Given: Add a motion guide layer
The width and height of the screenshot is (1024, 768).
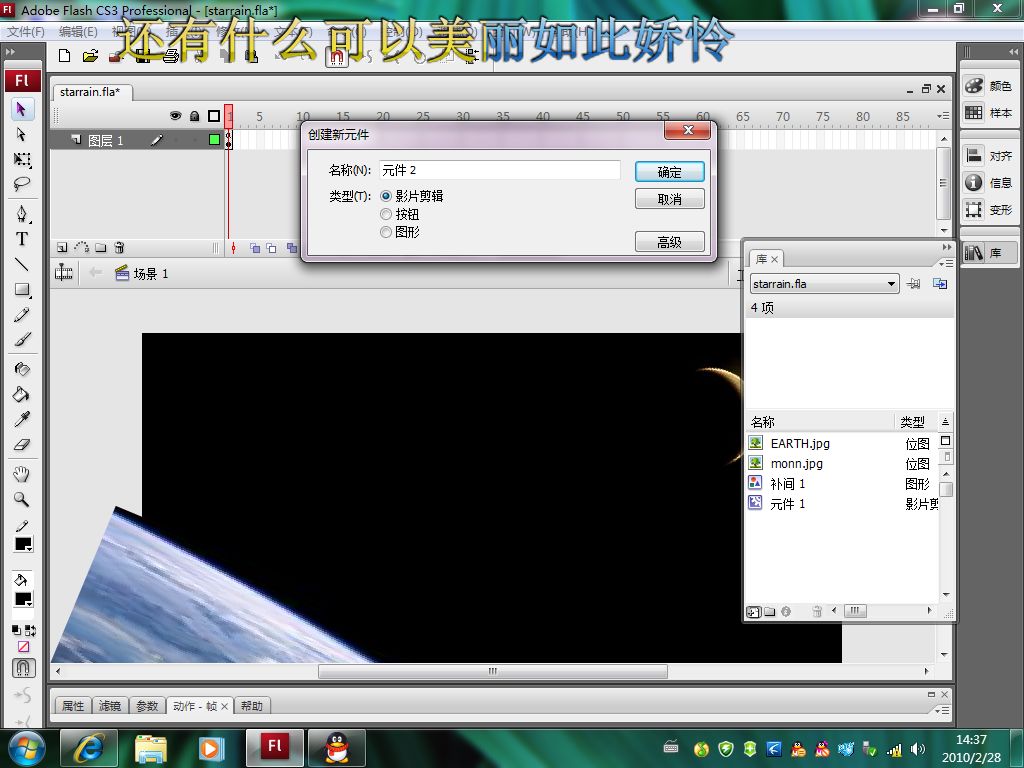Looking at the screenshot, I should 82,248.
